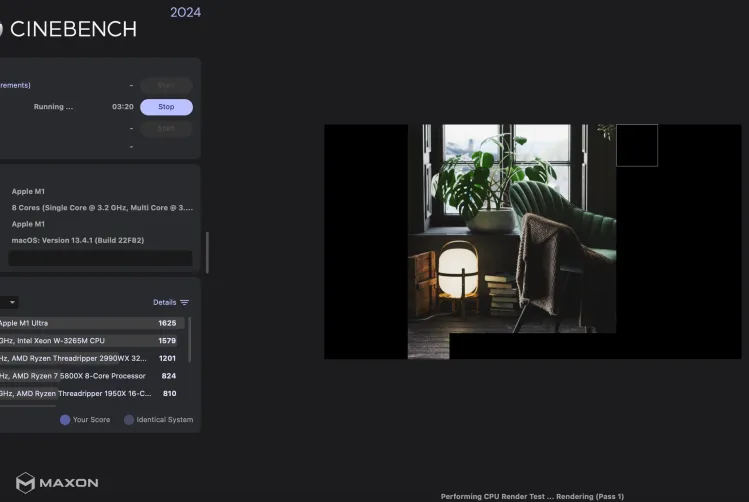Screen dimensions: 749x502
Task: Click the blank system info field
Action: (x=100, y=258)
